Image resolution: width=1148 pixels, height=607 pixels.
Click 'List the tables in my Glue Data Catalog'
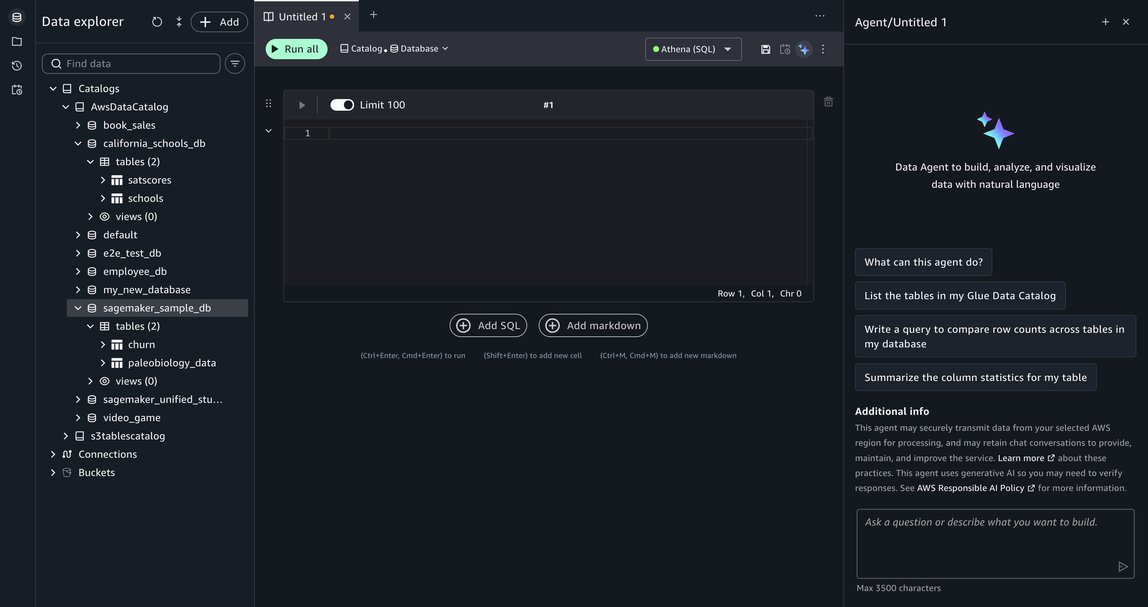[960, 296]
